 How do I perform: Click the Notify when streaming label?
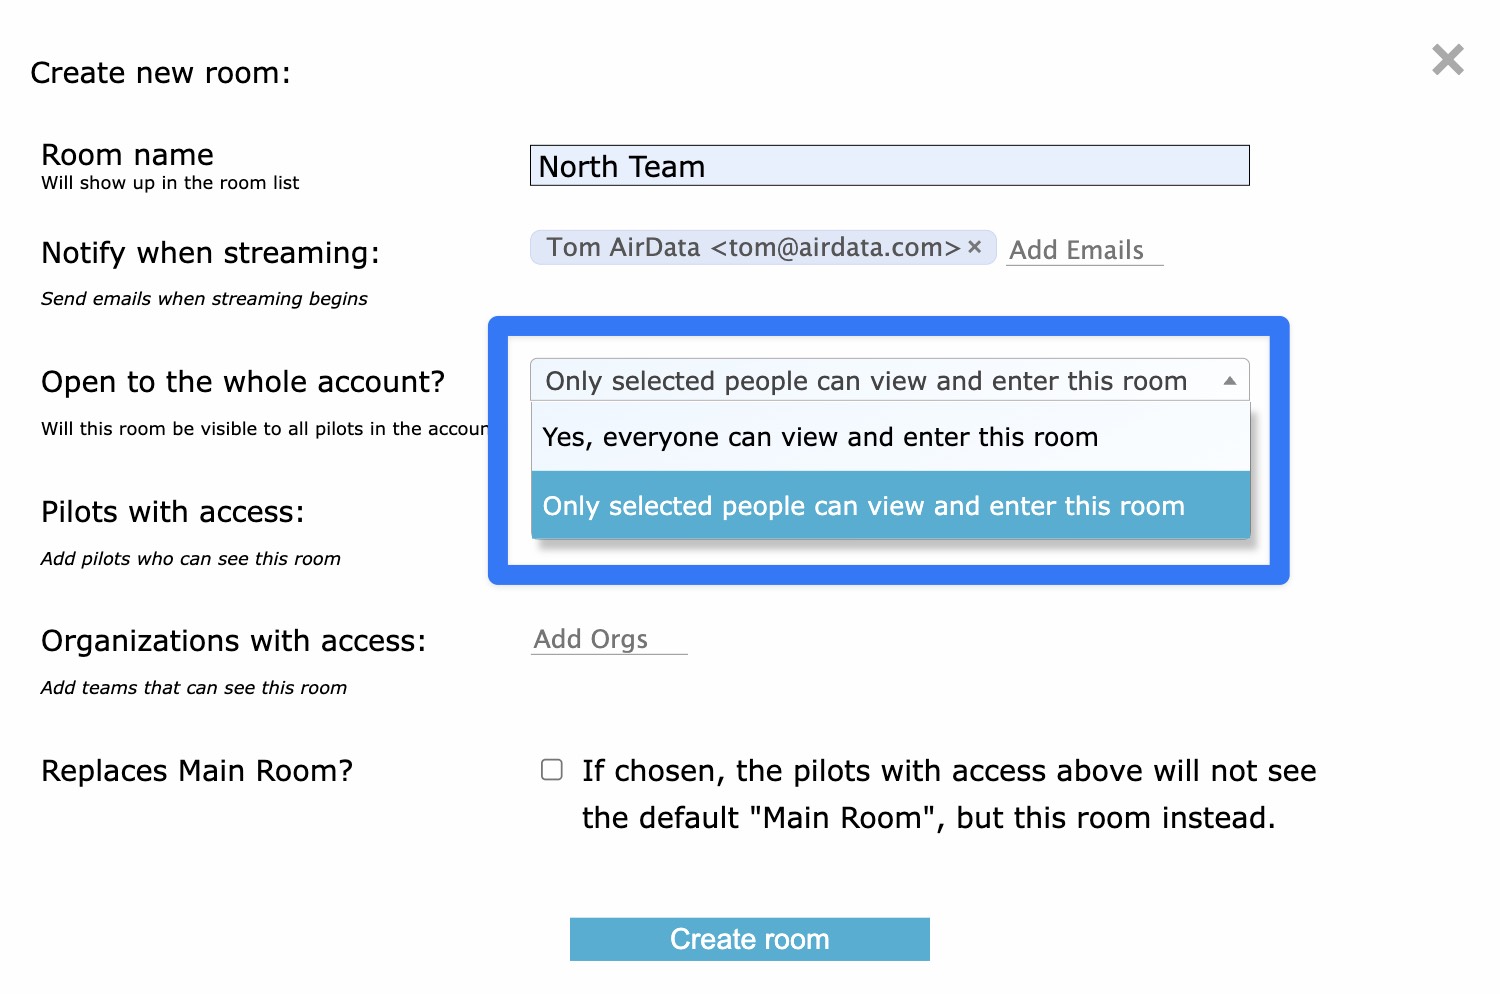210,253
